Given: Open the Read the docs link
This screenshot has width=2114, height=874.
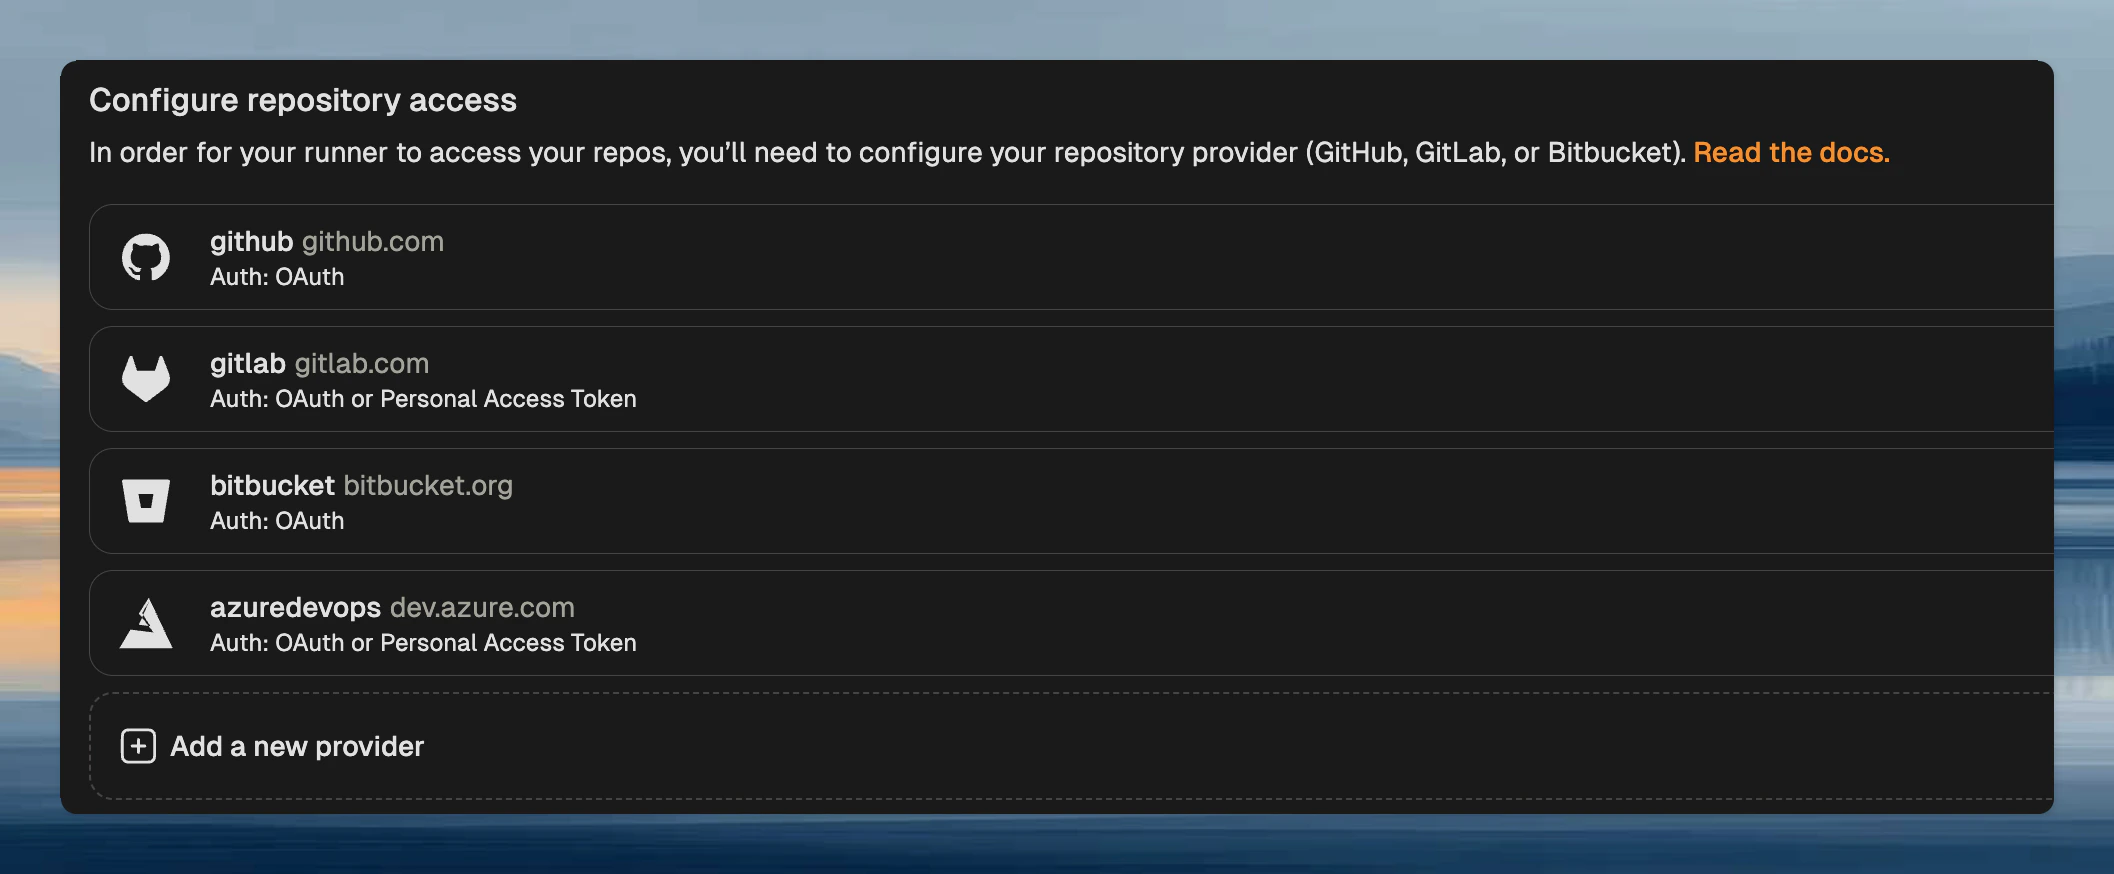Looking at the screenshot, I should 1791,152.
